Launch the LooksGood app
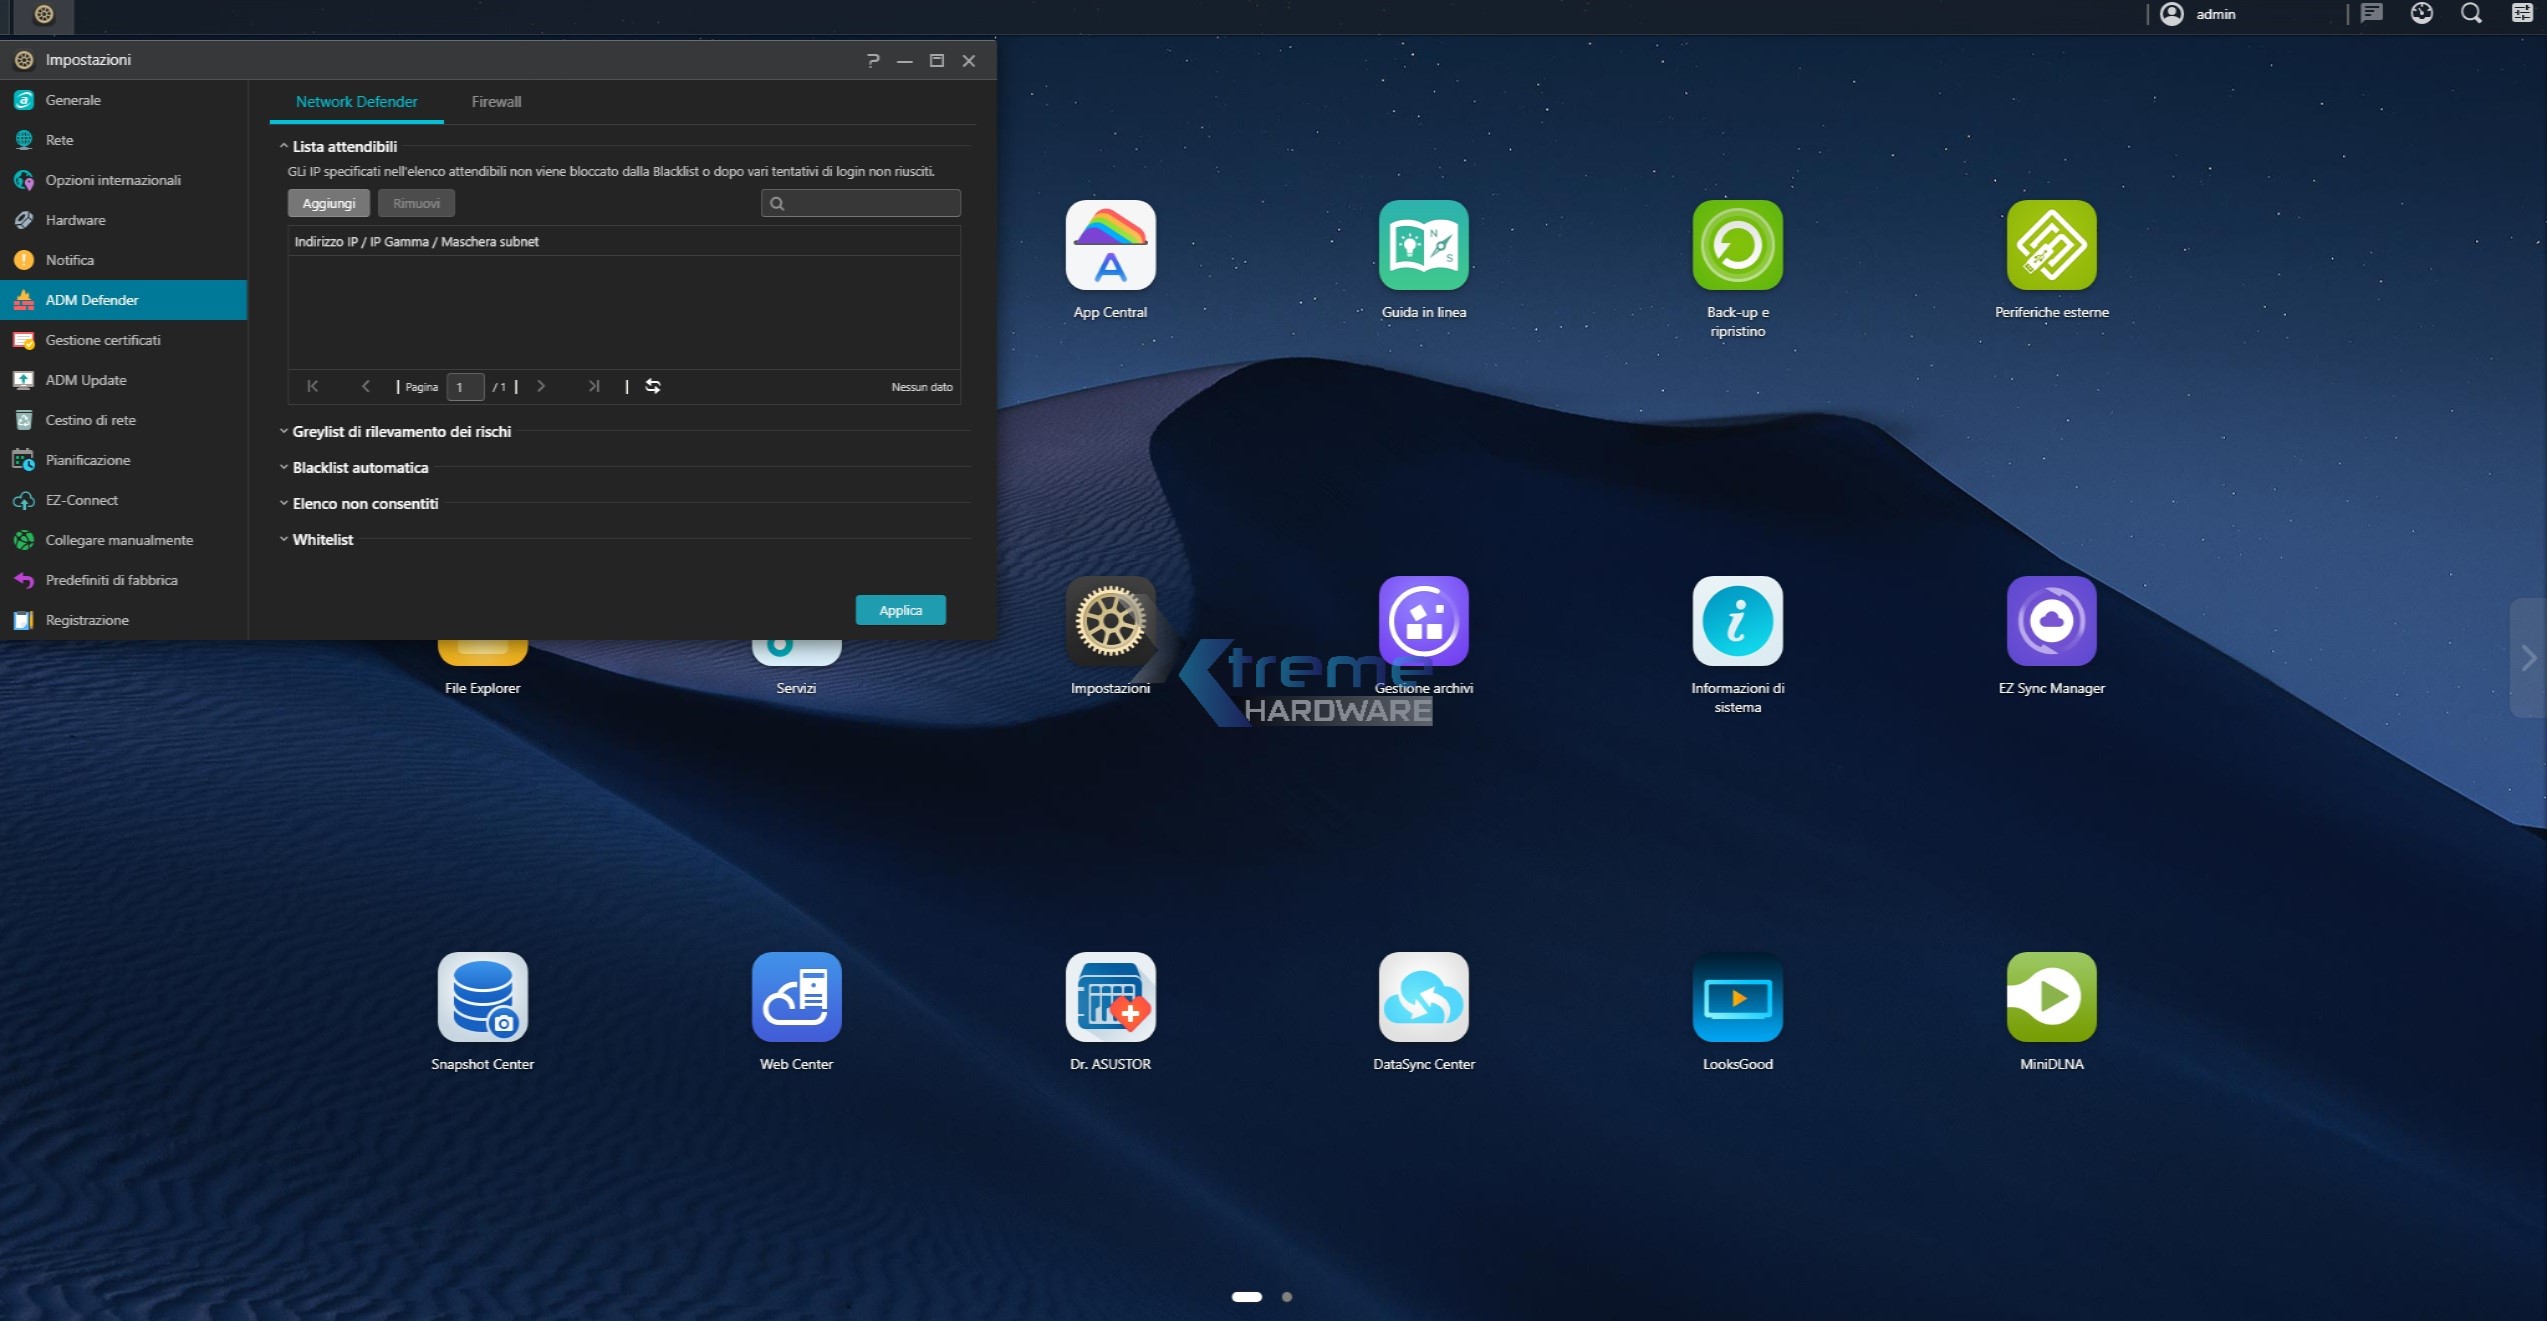Viewport: 2547px width, 1321px height. [x=1737, y=997]
